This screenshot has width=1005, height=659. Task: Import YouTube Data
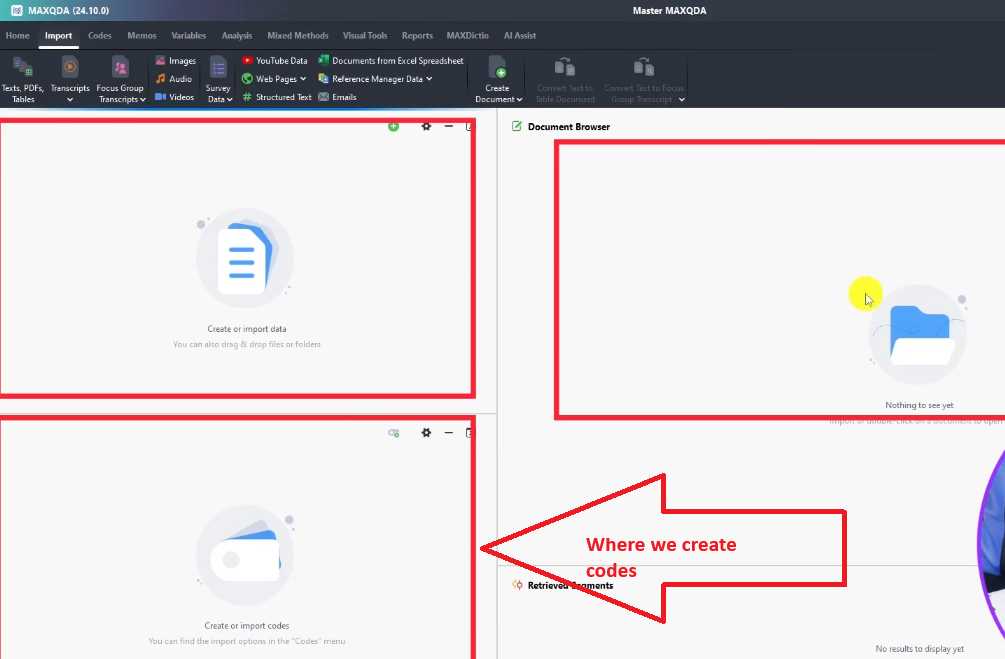pos(275,61)
